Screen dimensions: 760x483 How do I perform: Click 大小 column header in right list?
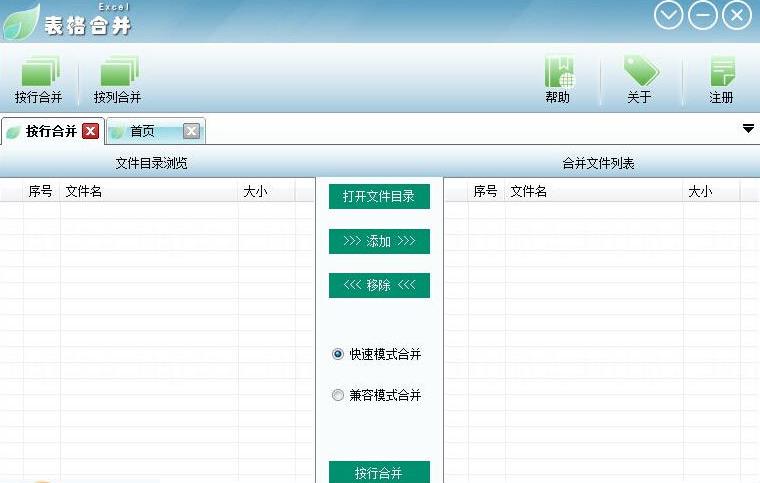(x=700, y=191)
